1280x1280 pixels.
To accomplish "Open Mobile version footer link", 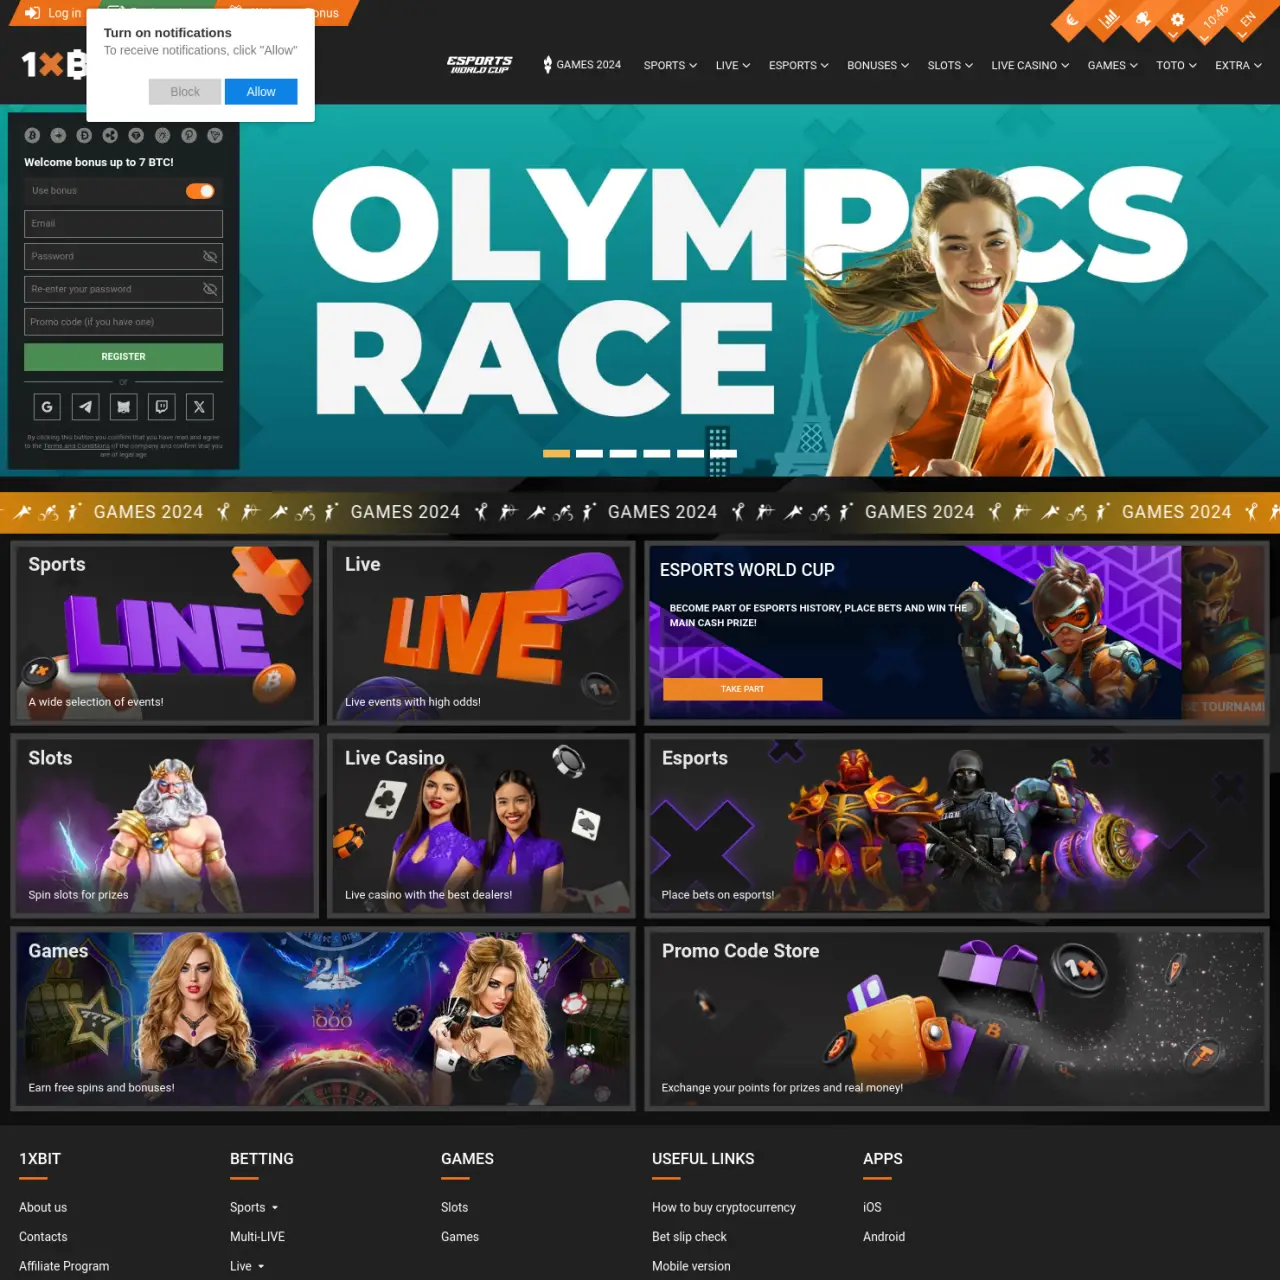I will coord(691,1266).
